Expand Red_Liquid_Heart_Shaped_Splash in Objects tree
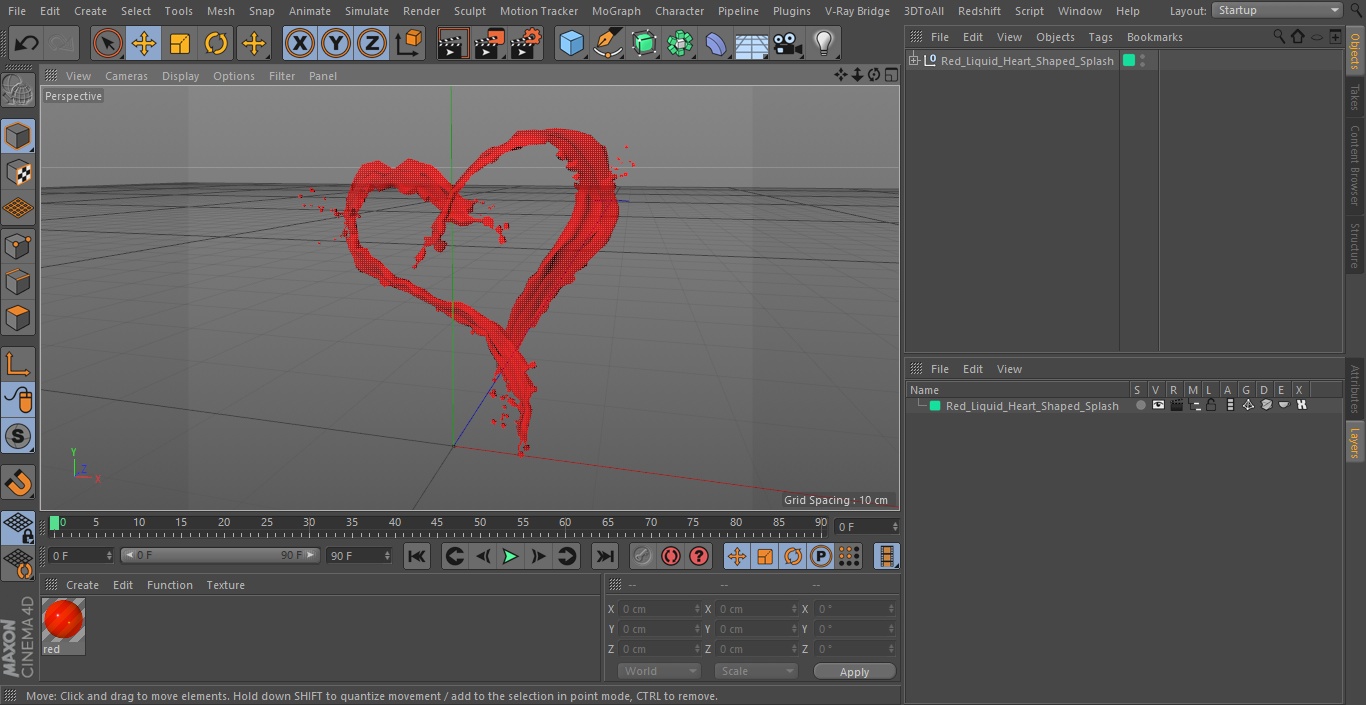The height and width of the screenshot is (705, 1366). [x=913, y=61]
